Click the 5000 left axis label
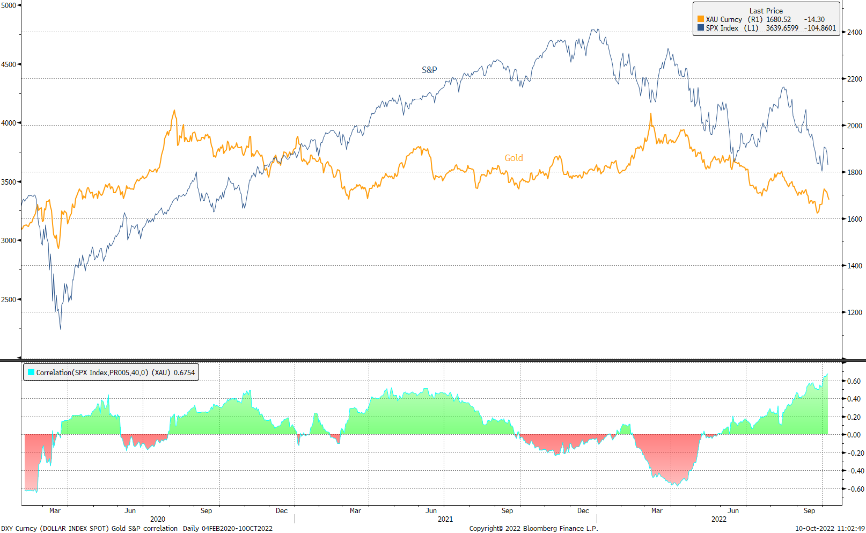The image size is (866, 533). tap(8, 5)
